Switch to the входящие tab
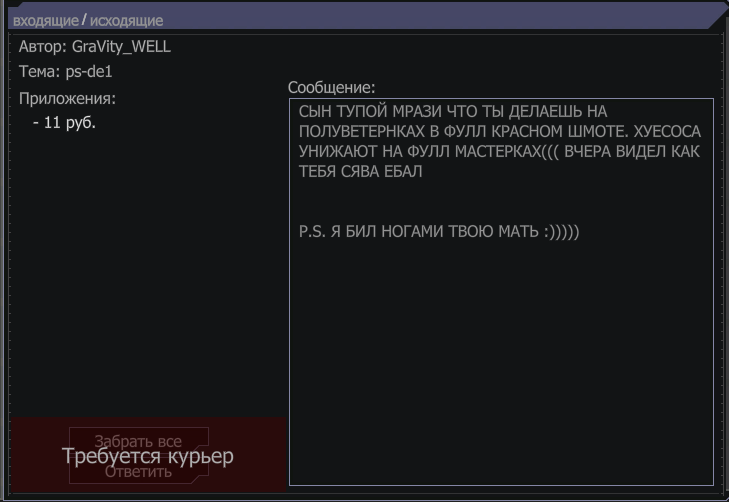 [46, 21]
